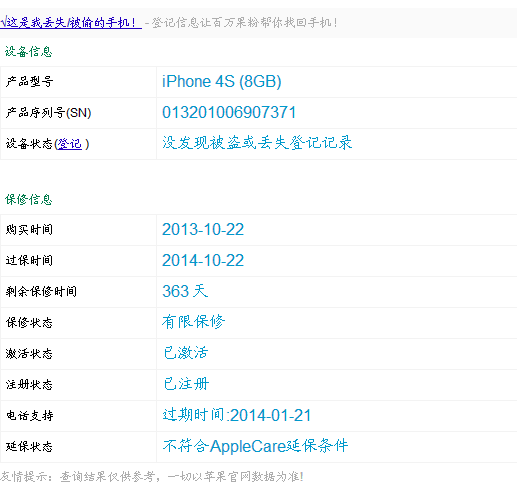Image resolution: width=517 pixels, height=504 pixels.
Task: Open the '这是我丢失/被偷的手机' link
Action: tap(71, 23)
